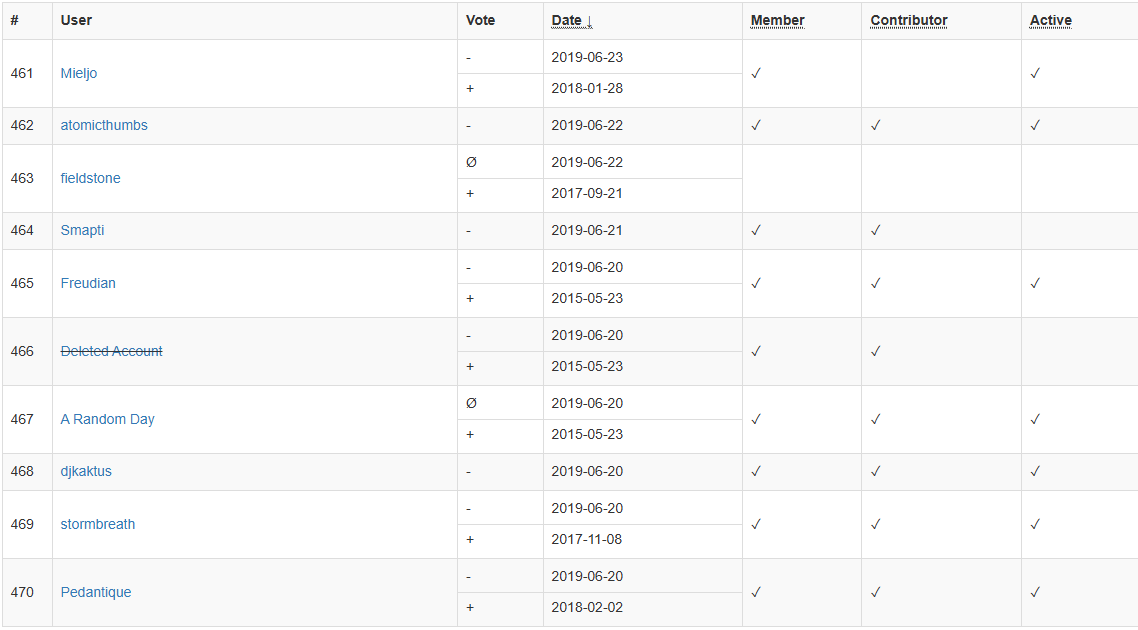Image resolution: width=1138 pixels, height=630 pixels.
Task: Click the Member column header
Action: (x=777, y=20)
